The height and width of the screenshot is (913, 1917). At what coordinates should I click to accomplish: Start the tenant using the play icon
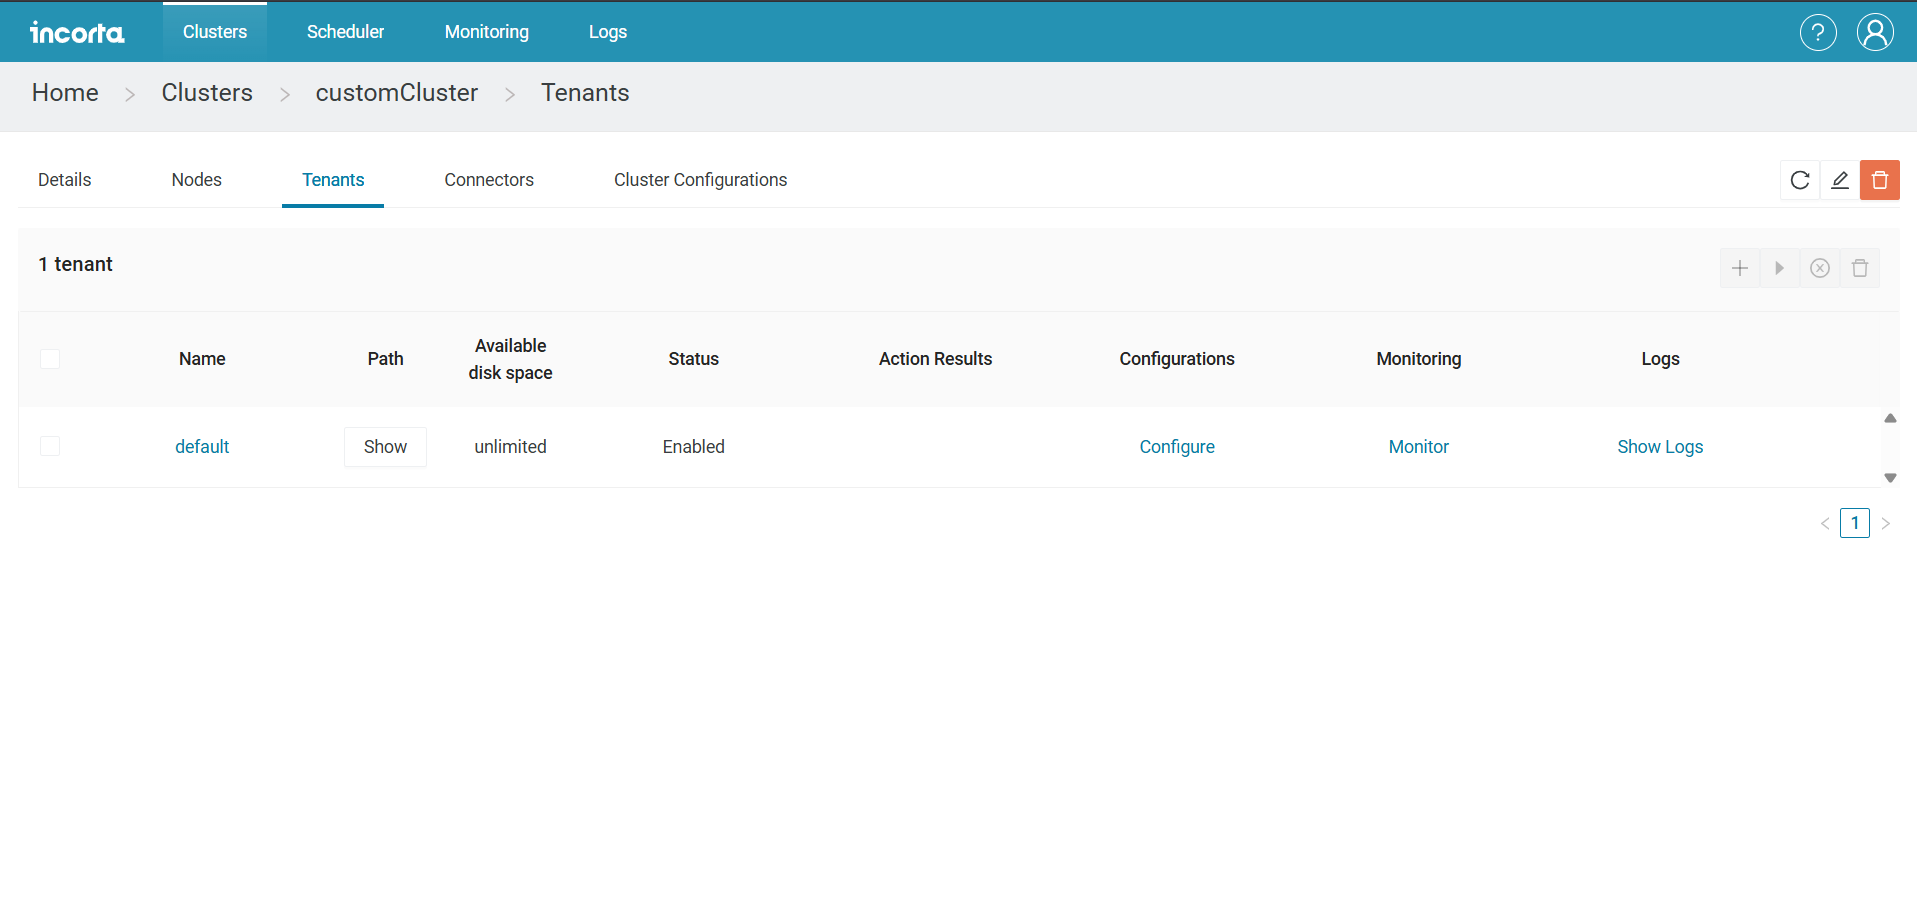click(x=1779, y=268)
